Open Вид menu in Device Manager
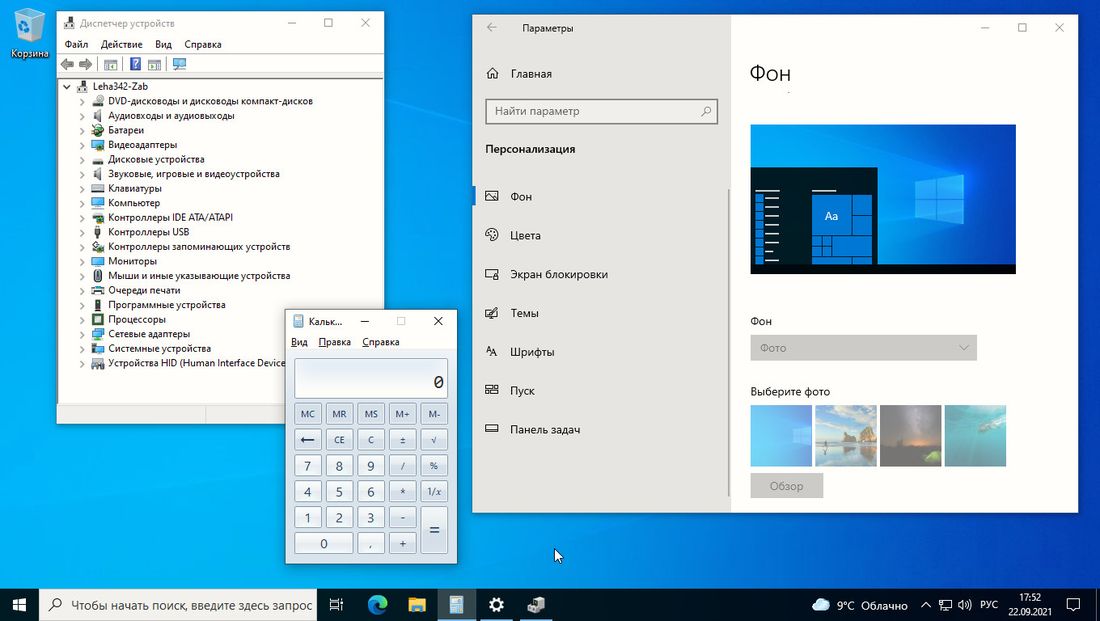This screenshot has width=1100, height=621. tap(163, 44)
